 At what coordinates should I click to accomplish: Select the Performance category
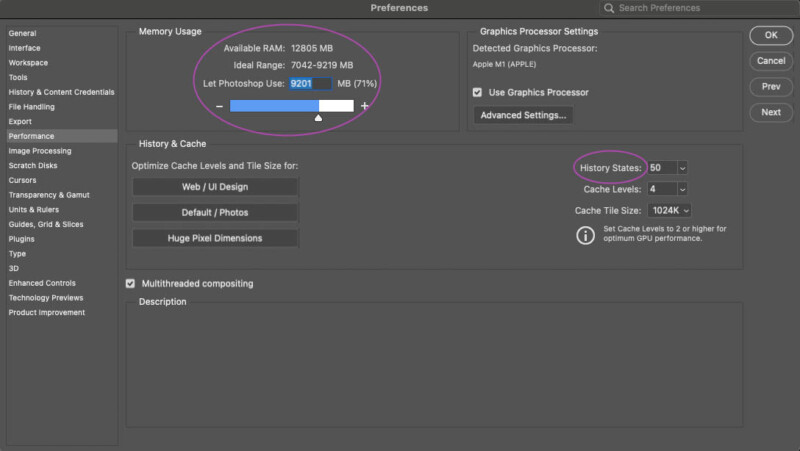(62, 136)
